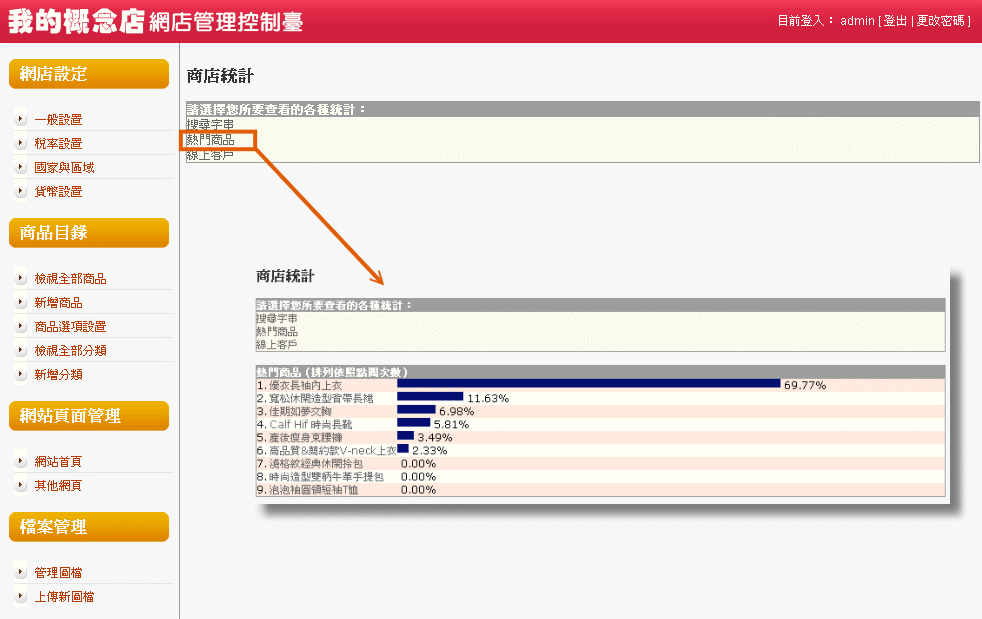Click arrow icon beside 貨幣設置
Viewport: 982px width, 619px height.
(x=20, y=191)
